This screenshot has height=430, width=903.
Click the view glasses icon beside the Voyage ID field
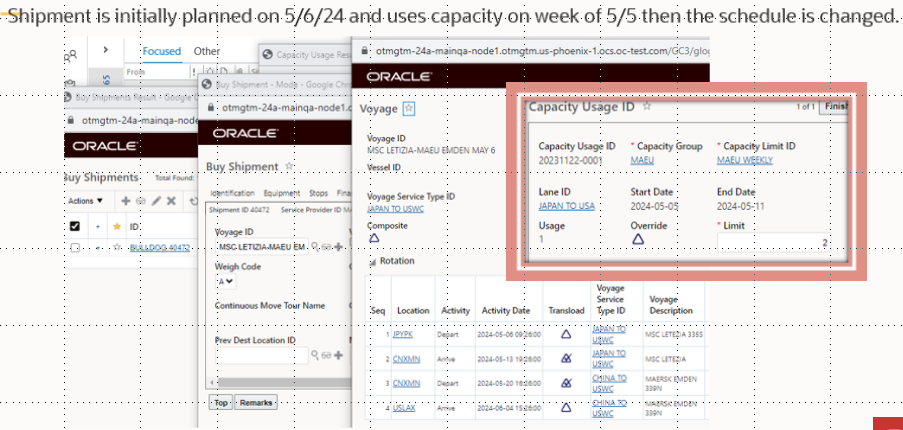point(326,247)
